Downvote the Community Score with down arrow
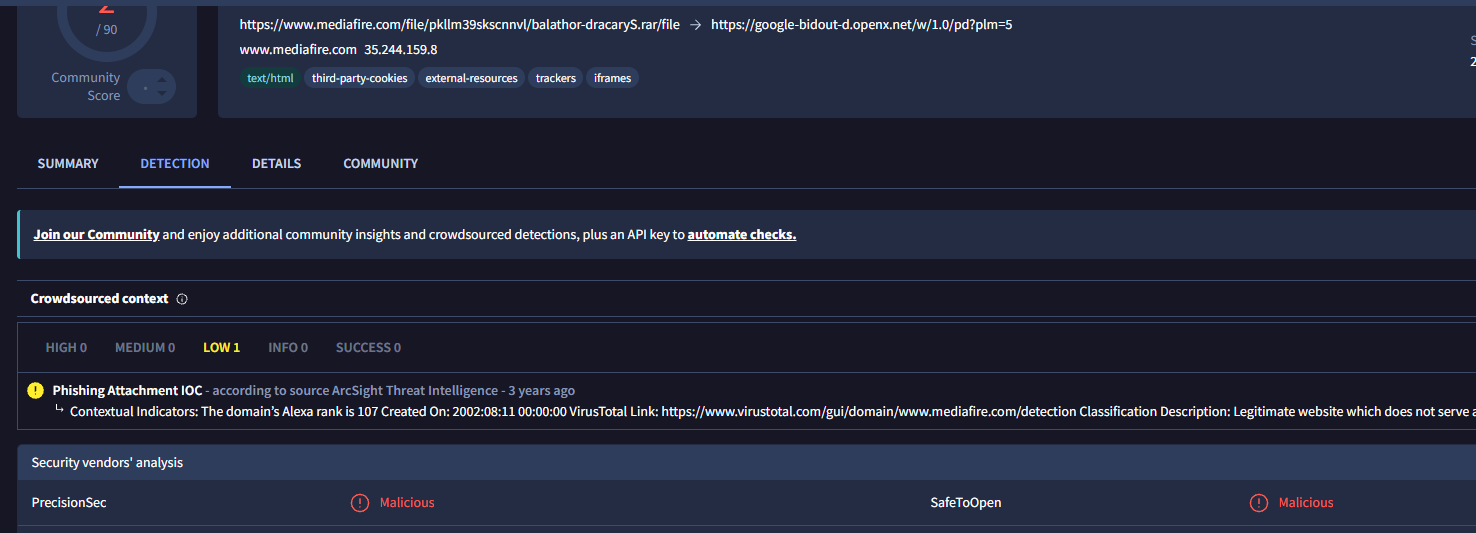Screen dimensions: 1476x533 [x=163, y=95]
